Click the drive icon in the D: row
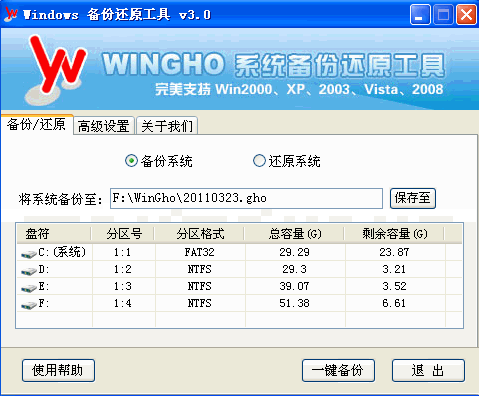The image size is (479, 396). (x=29, y=271)
